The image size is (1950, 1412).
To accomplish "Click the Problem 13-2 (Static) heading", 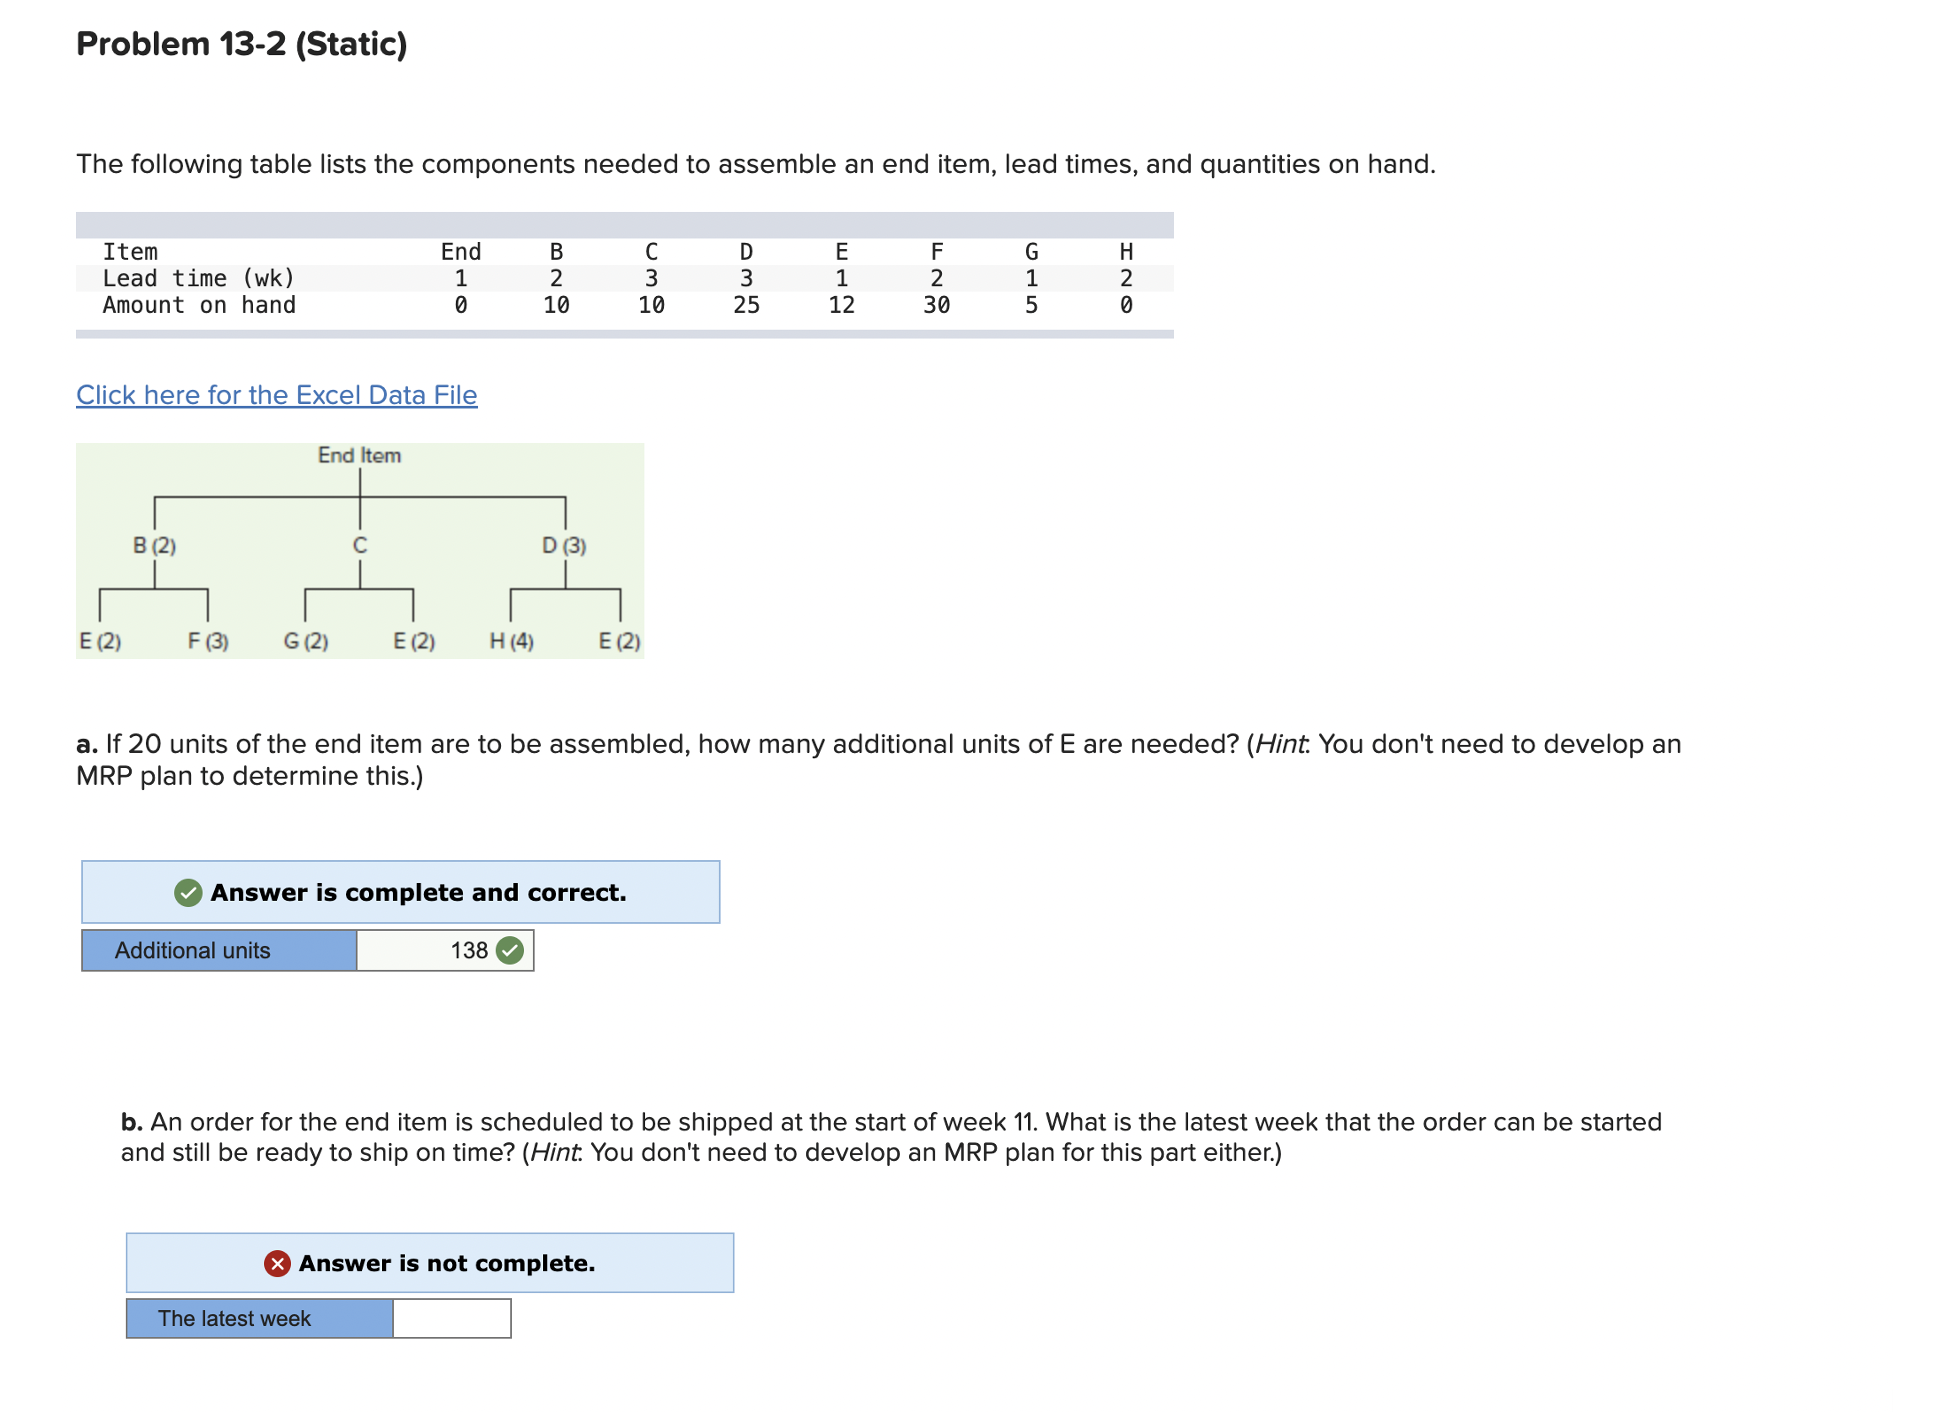I will tap(240, 44).
